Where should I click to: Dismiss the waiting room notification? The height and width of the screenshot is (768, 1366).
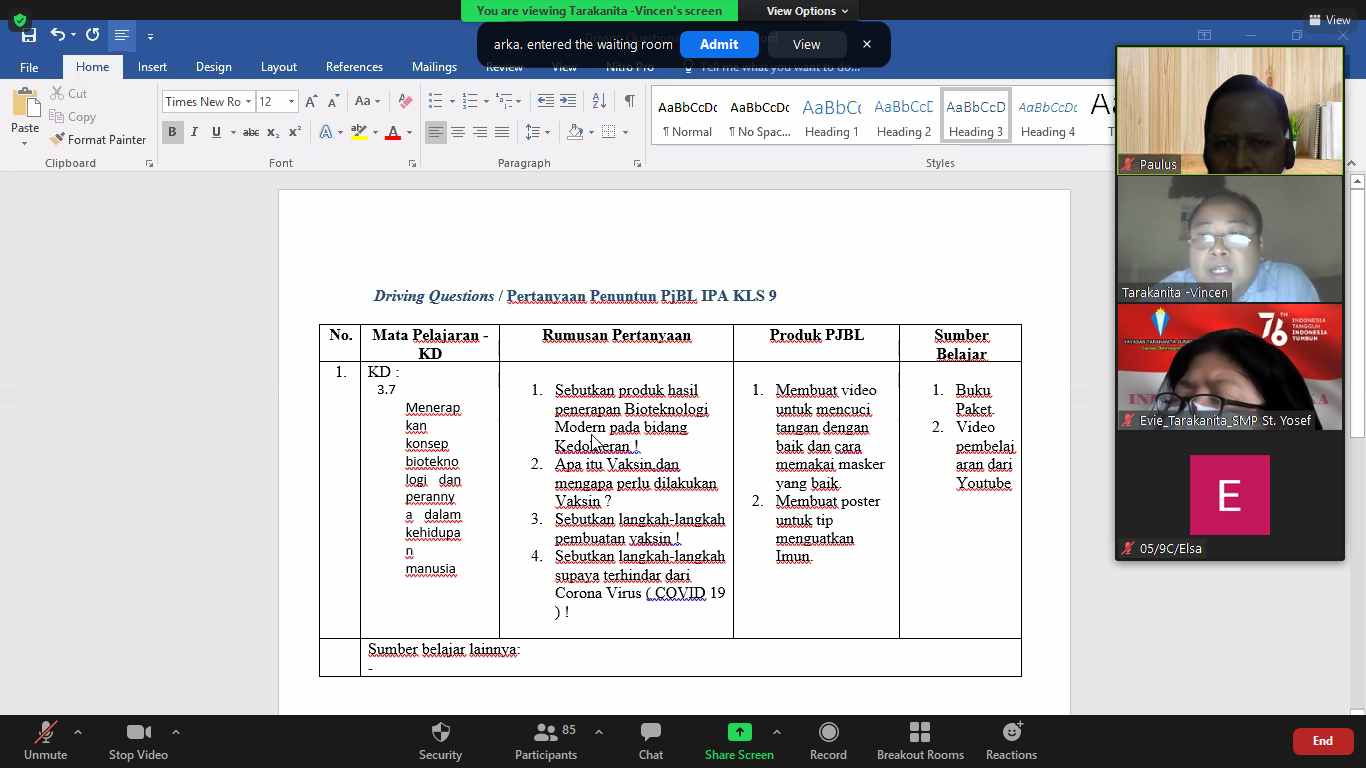coord(867,44)
